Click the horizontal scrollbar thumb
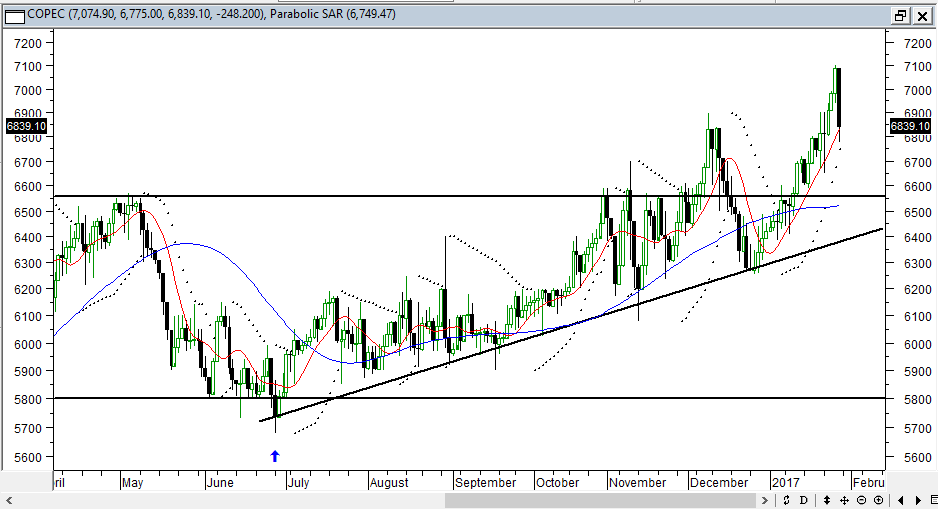938x509 pixels. [x=601, y=500]
